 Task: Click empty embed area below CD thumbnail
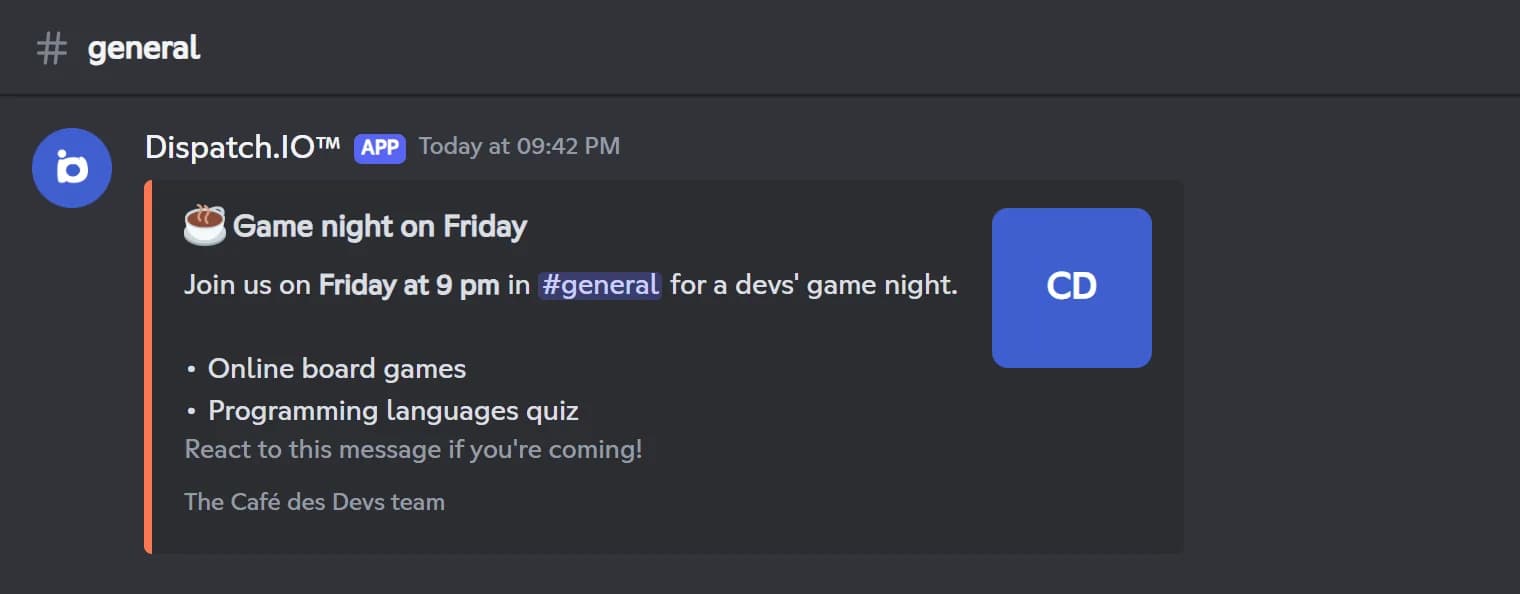[1072, 460]
